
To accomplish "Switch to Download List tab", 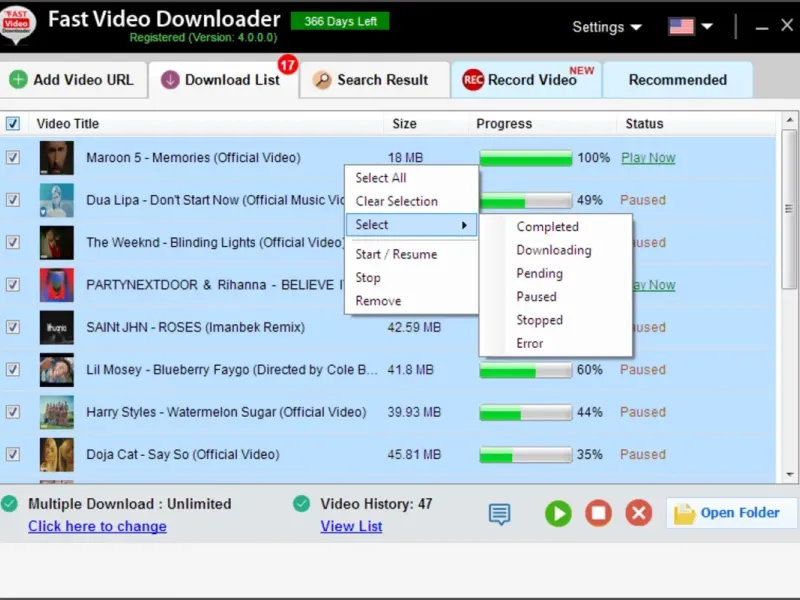I will pyautogui.click(x=223, y=80).
